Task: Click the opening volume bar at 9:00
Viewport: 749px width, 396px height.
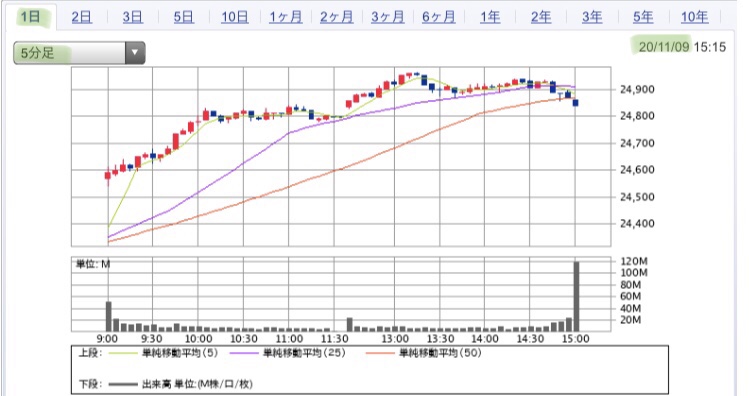Action: point(108,316)
